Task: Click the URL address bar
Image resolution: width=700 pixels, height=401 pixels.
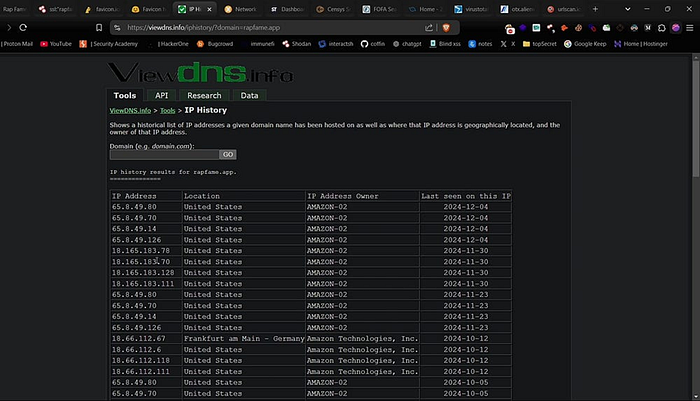Action: click(x=268, y=28)
